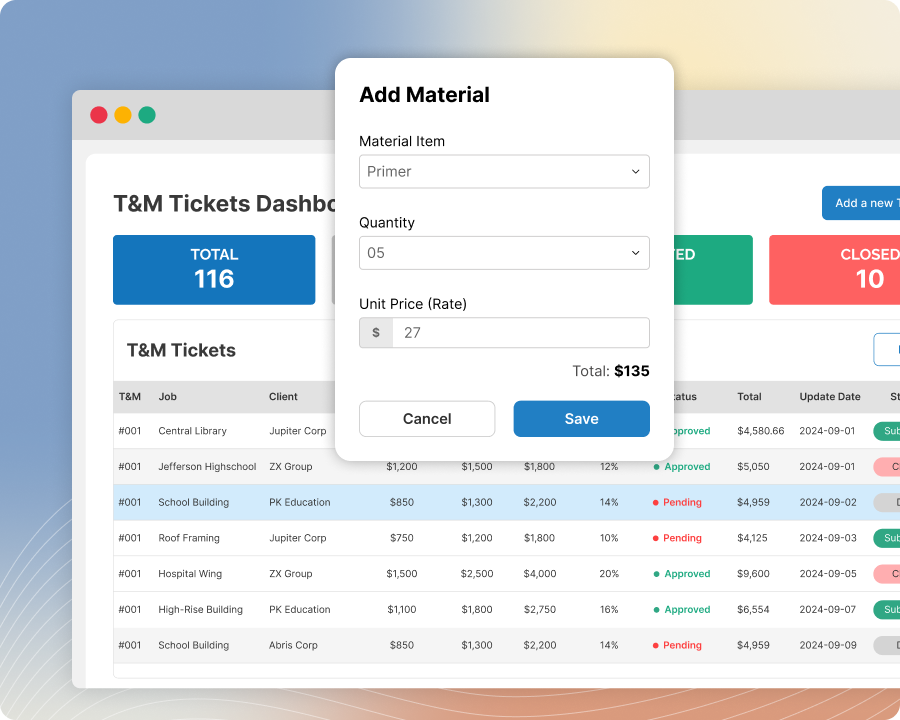Click Approved status in High-Rise Building row
This screenshot has width=900, height=720.
coord(682,609)
